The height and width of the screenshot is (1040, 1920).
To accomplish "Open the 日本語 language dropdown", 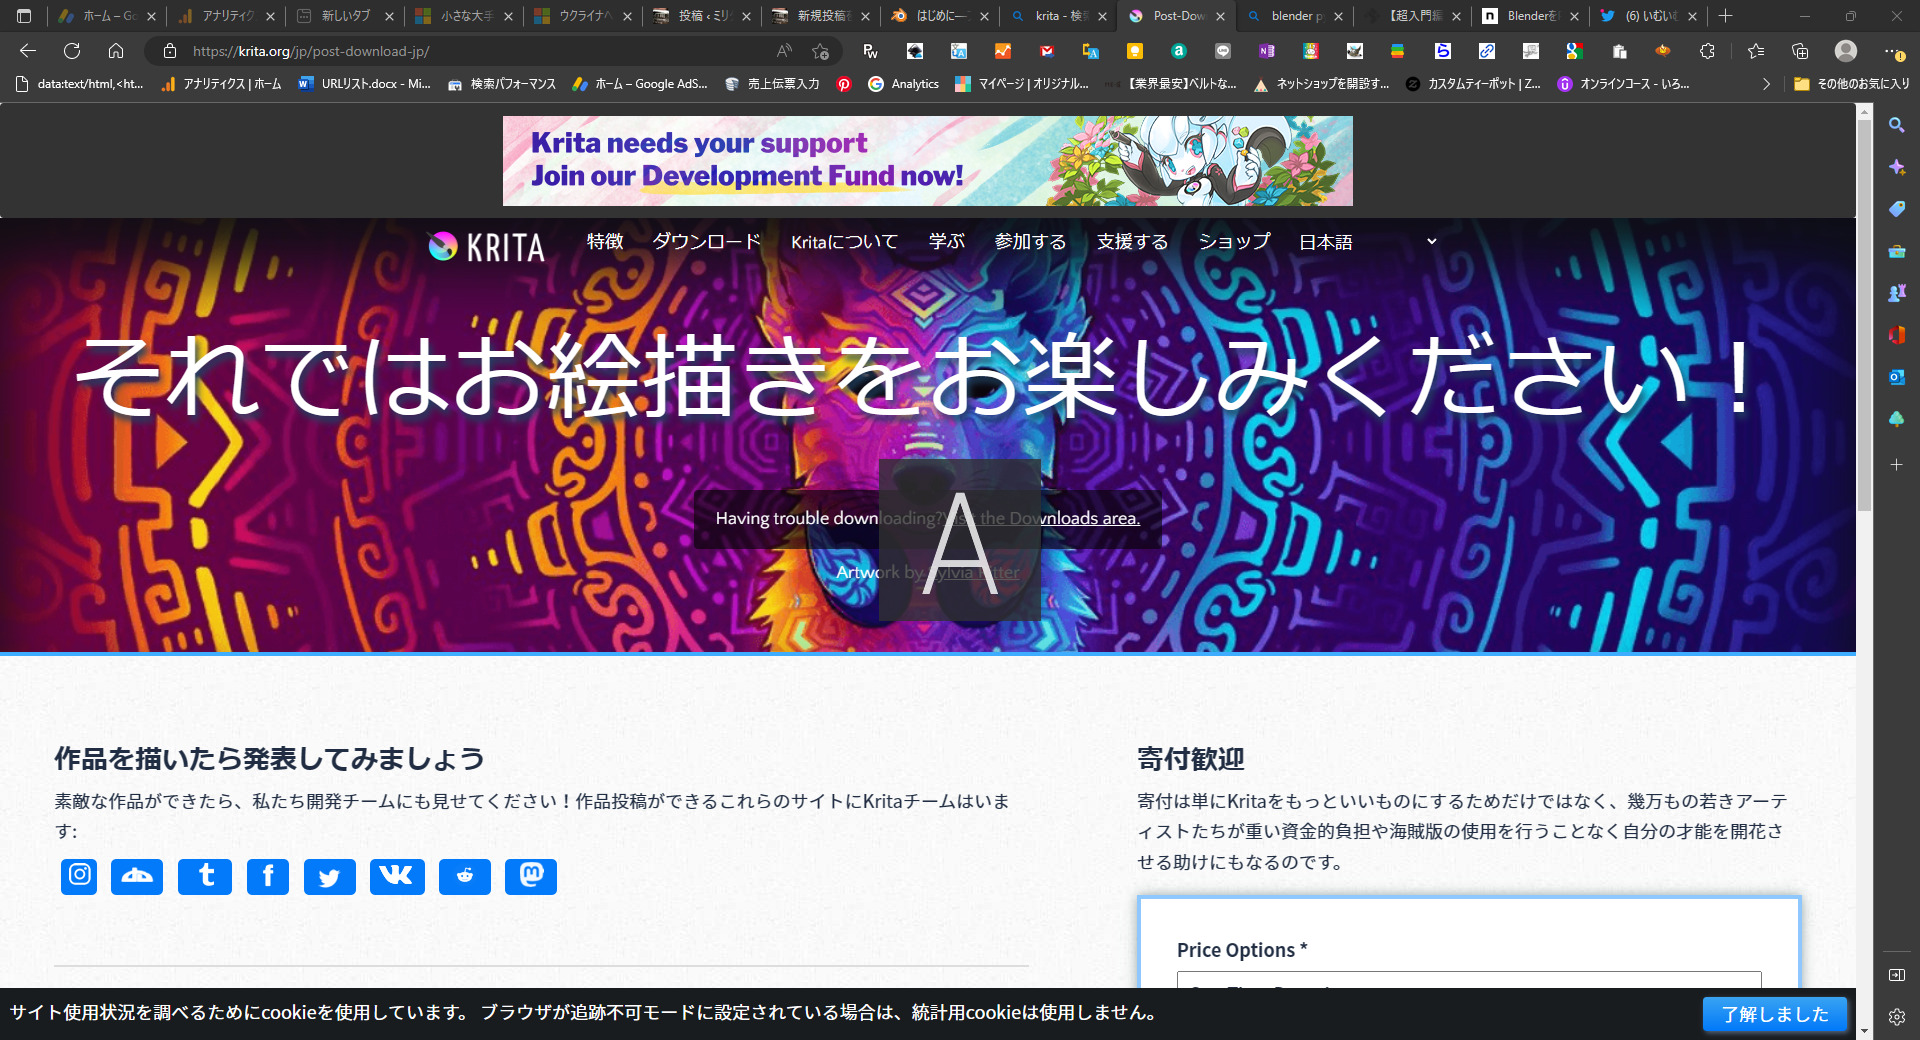I will click(x=1366, y=242).
